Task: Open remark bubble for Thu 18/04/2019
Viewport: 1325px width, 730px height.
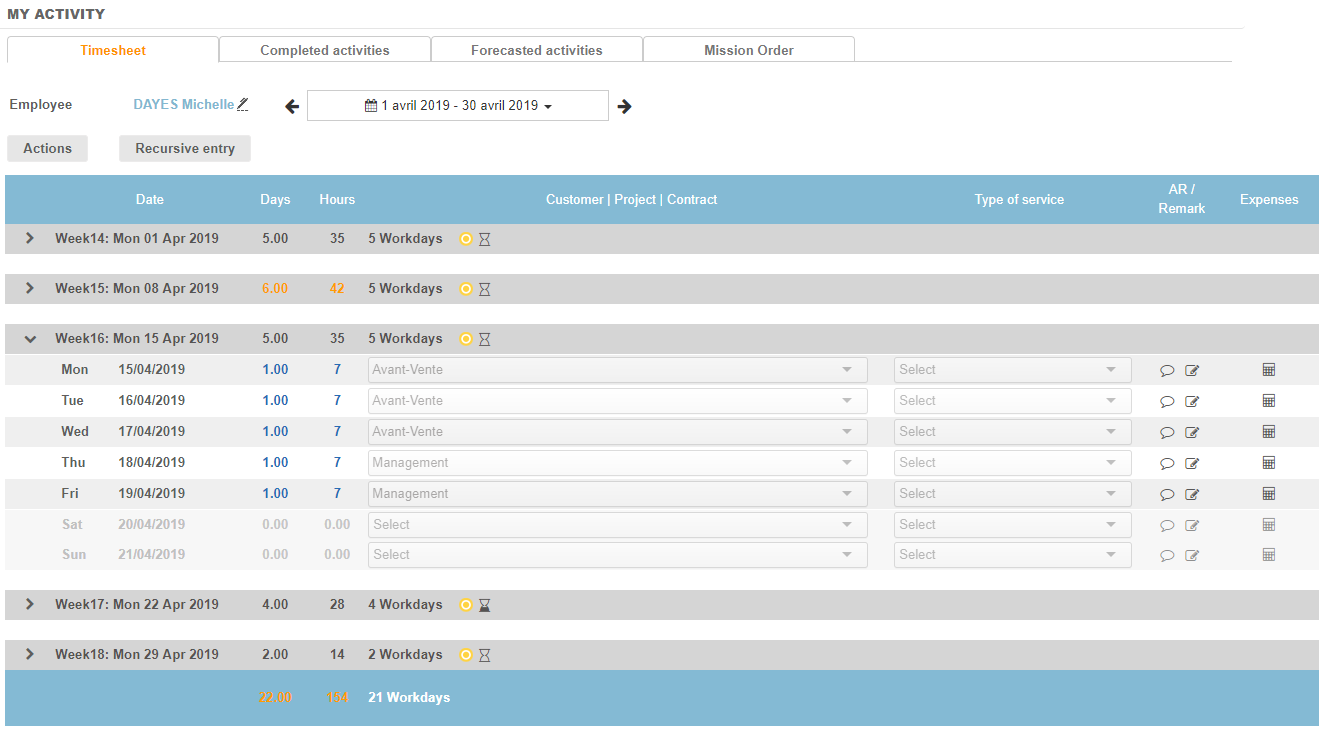Action: 1166,464
